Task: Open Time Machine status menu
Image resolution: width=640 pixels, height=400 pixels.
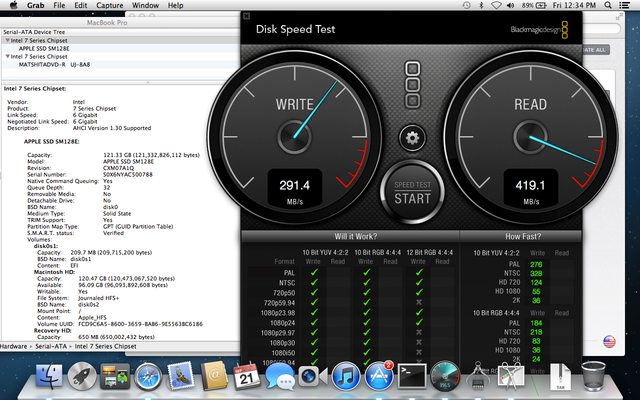Action: (x=467, y=5)
